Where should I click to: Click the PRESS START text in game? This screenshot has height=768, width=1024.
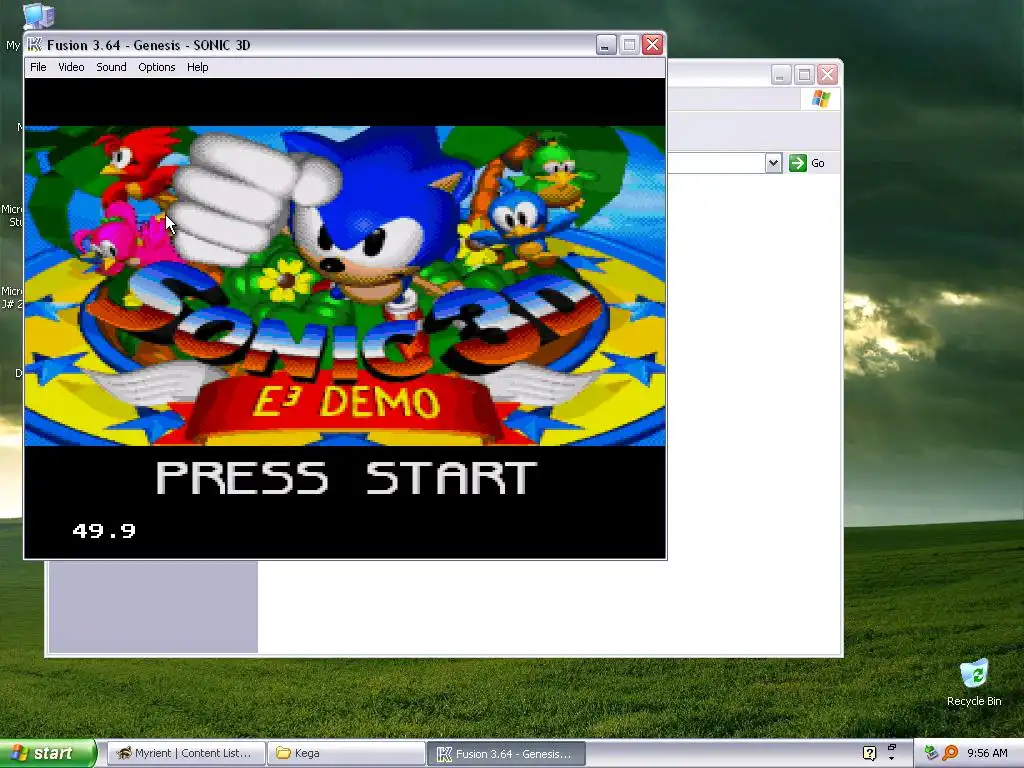coord(346,477)
